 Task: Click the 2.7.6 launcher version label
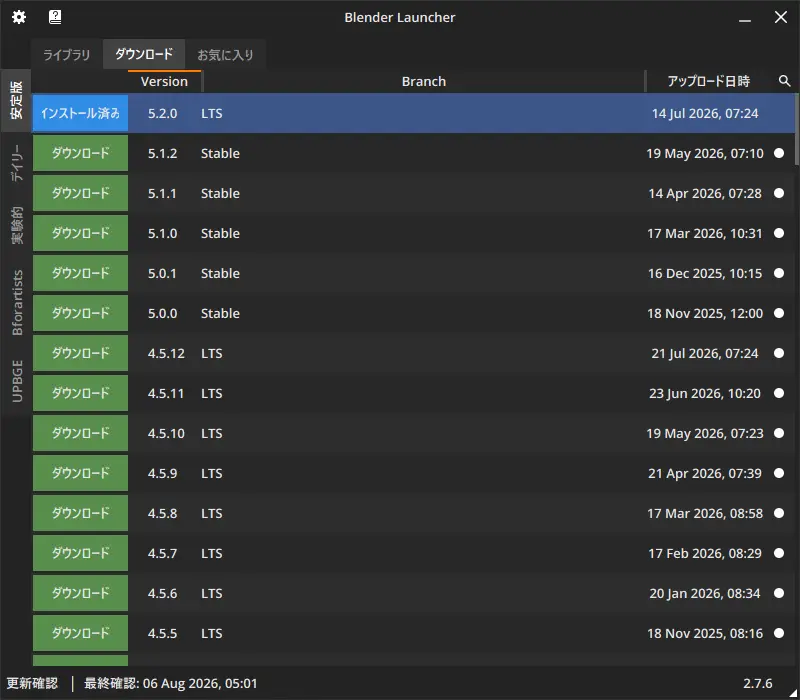(x=758, y=683)
